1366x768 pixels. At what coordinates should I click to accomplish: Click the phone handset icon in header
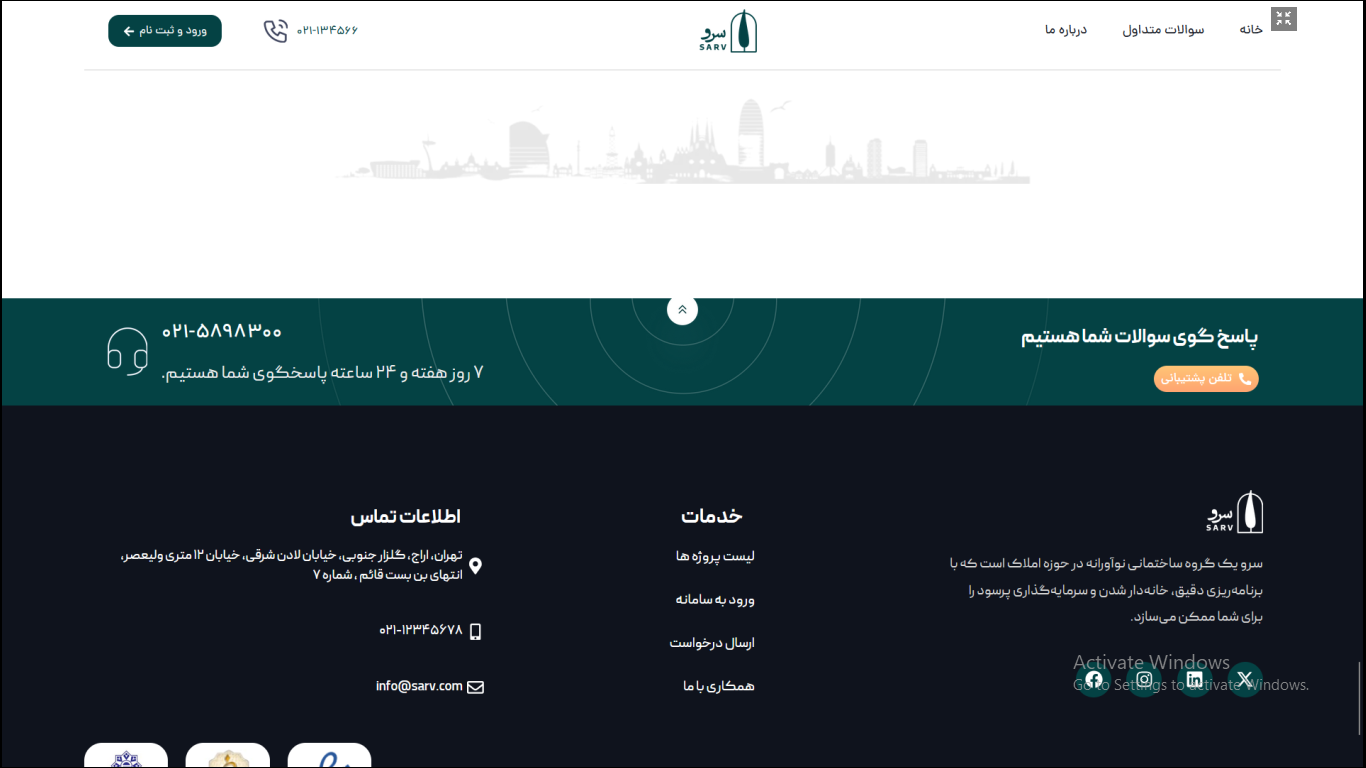(276, 31)
